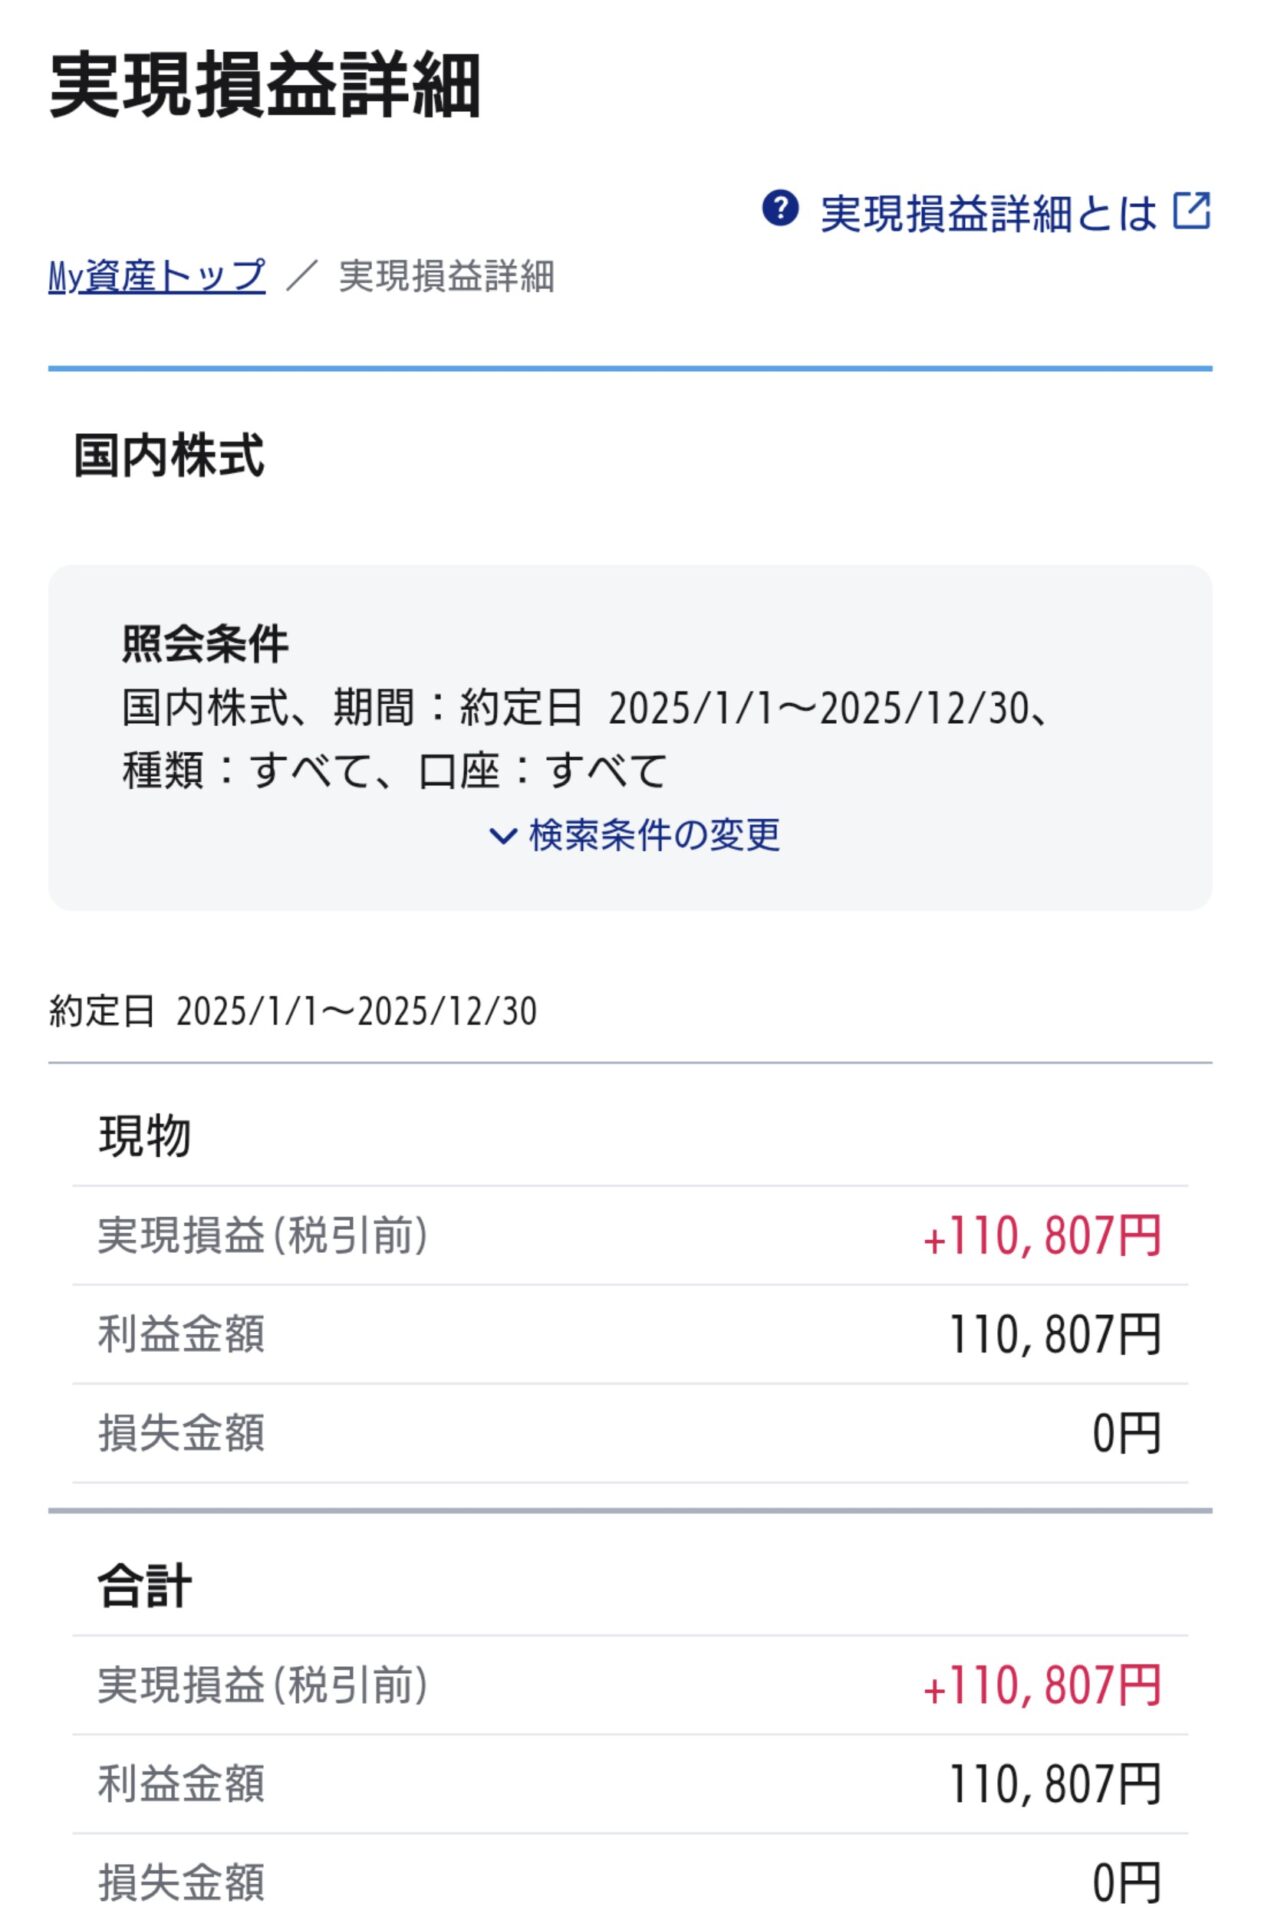Expand the chevron beside 検索条件の変更
This screenshot has height=1920, width=1261.
(502, 835)
